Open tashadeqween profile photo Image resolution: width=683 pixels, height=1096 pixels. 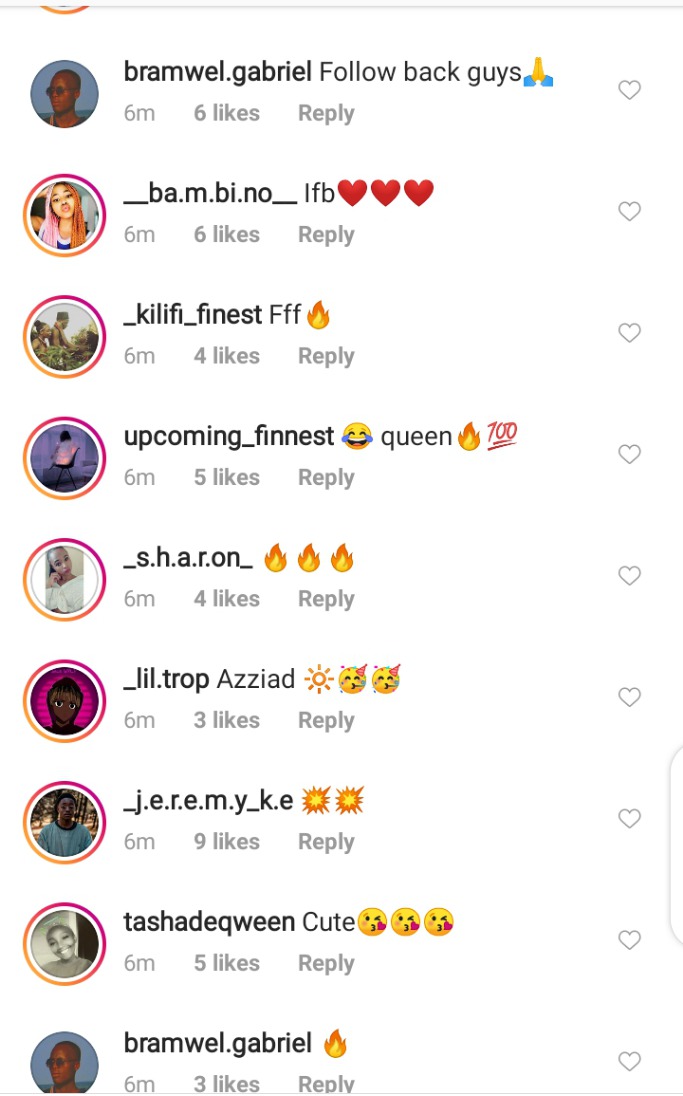(x=64, y=944)
